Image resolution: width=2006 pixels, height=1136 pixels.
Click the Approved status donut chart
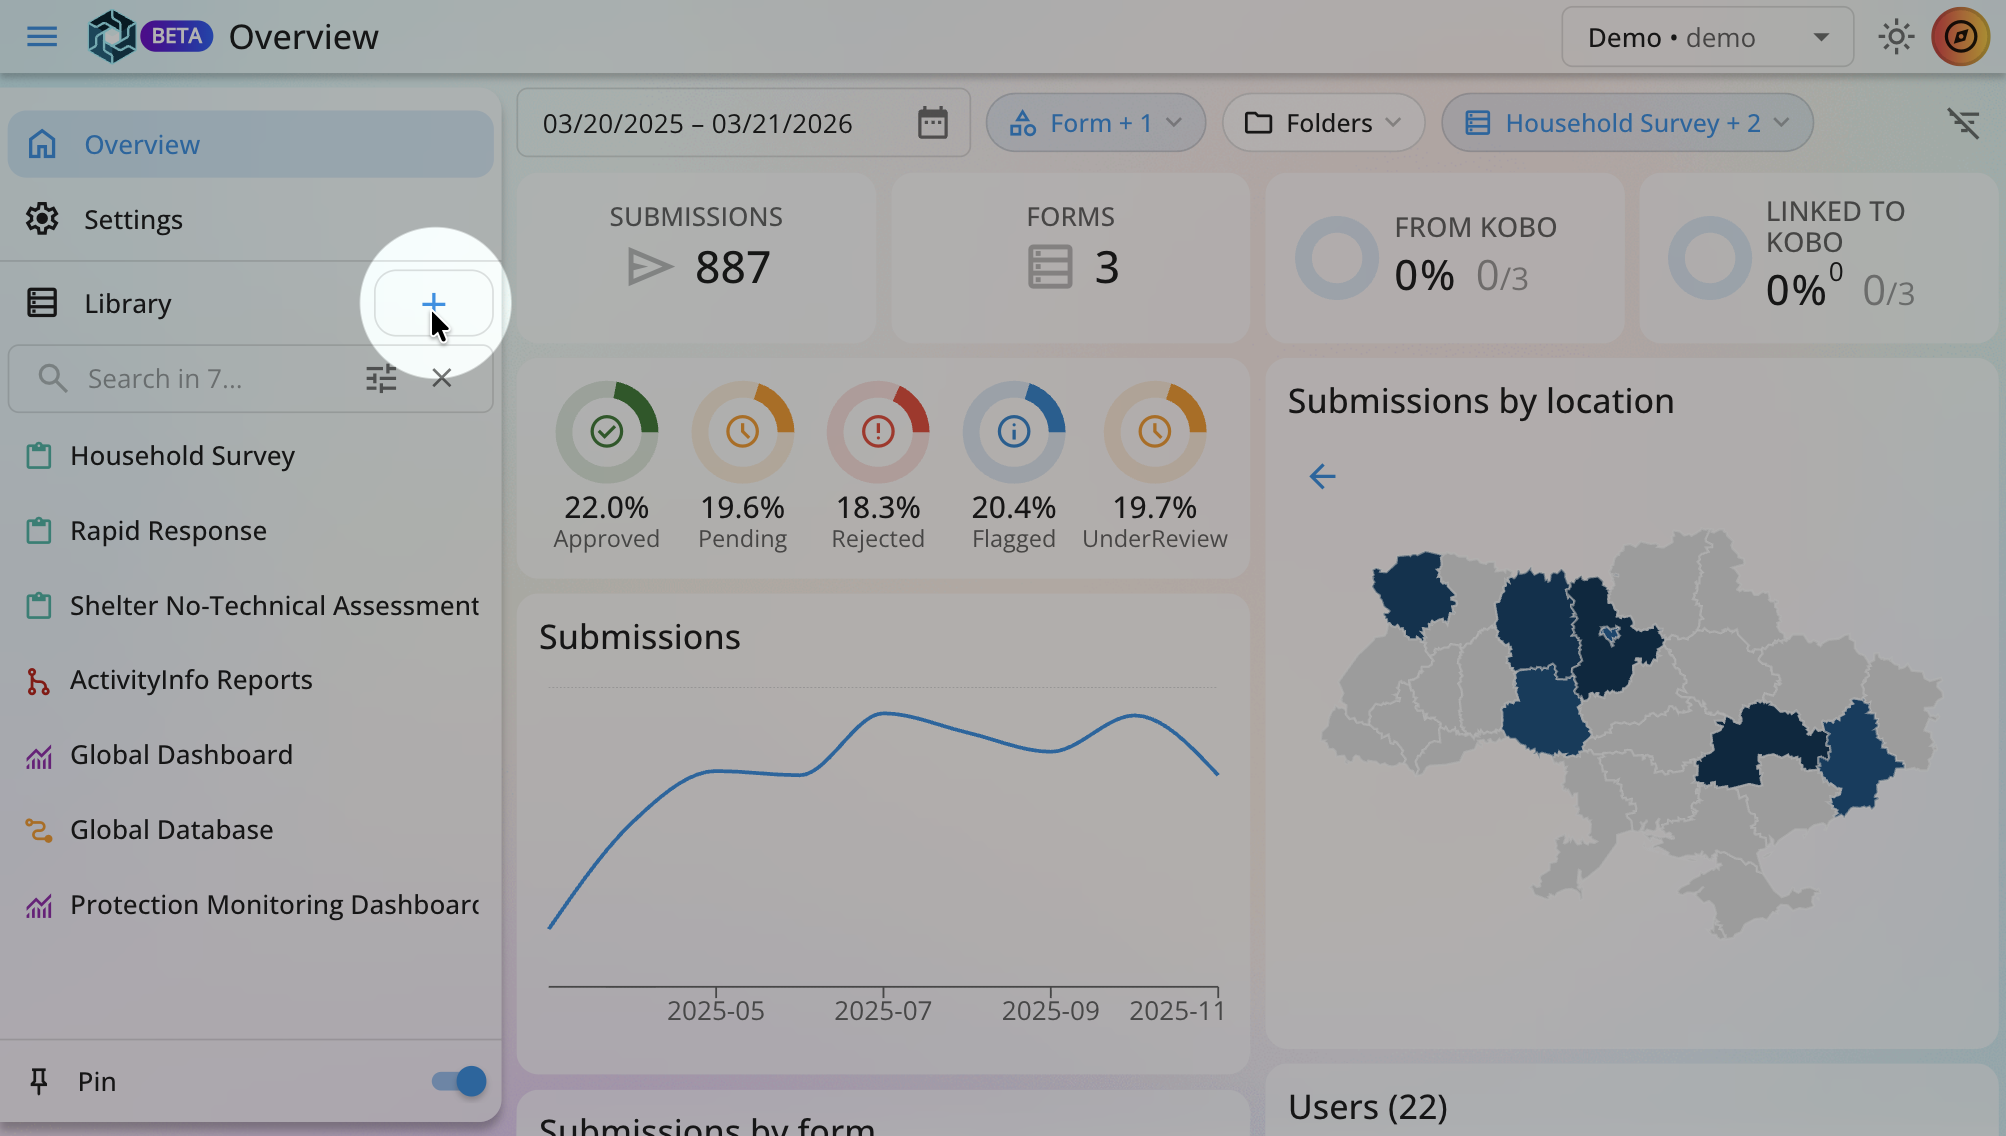[x=606, y=432]
